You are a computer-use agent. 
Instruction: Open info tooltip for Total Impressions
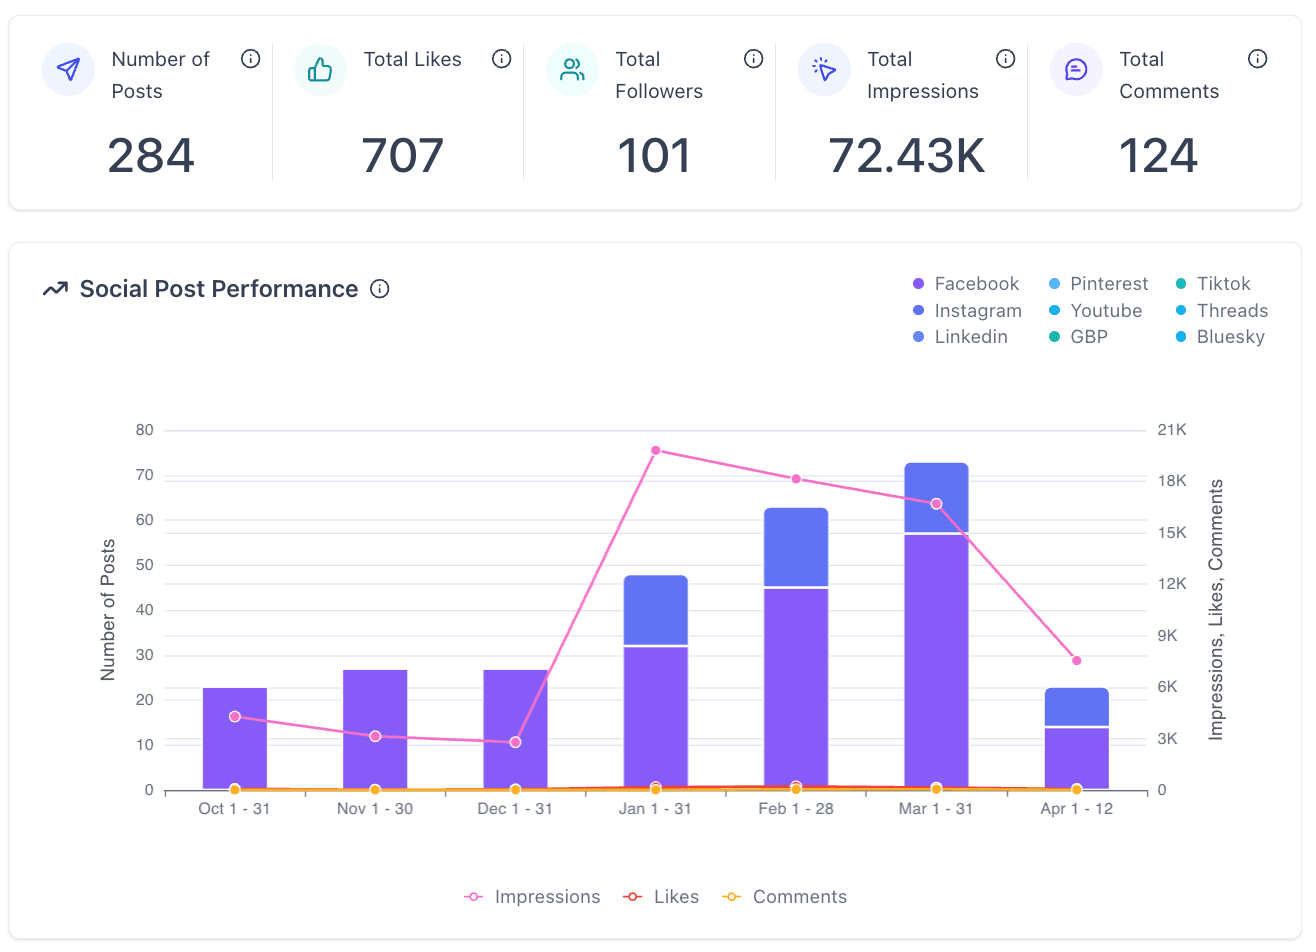pyautogui.click(x=1006, y=59)
